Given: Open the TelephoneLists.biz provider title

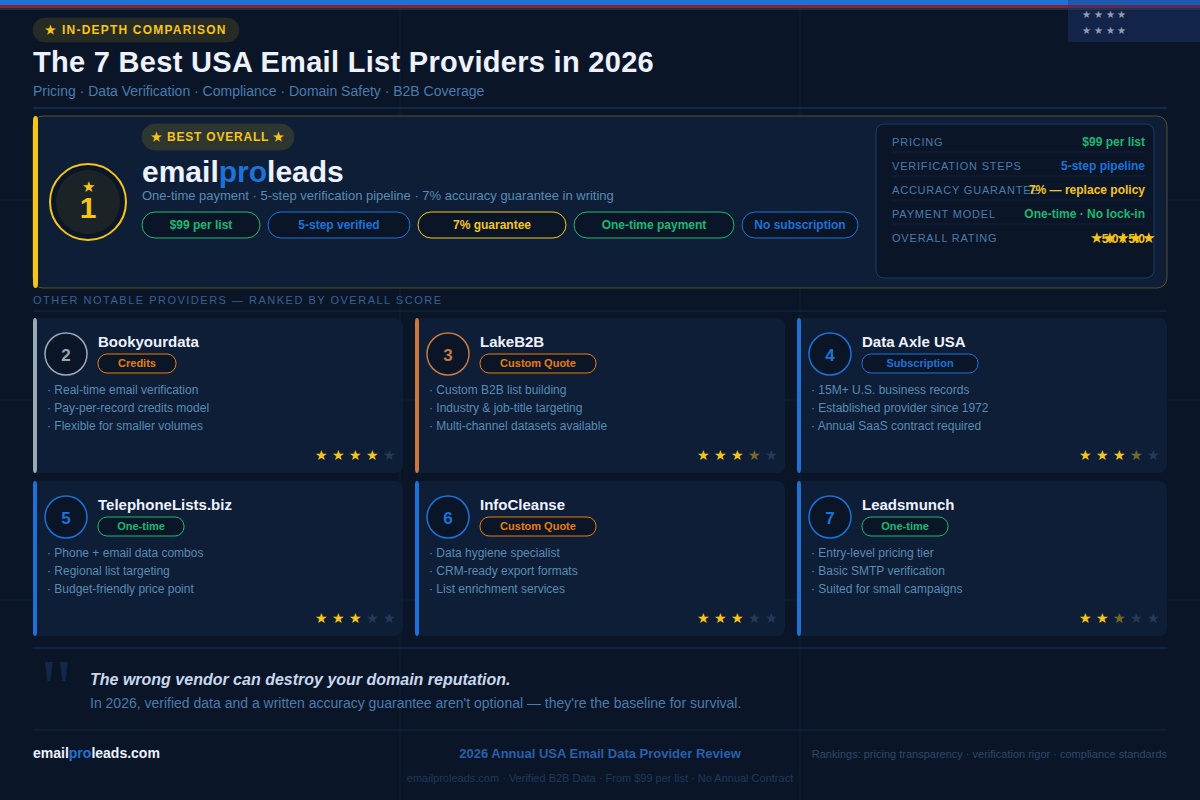Looking at the screenshot, I should click(165, 504).
